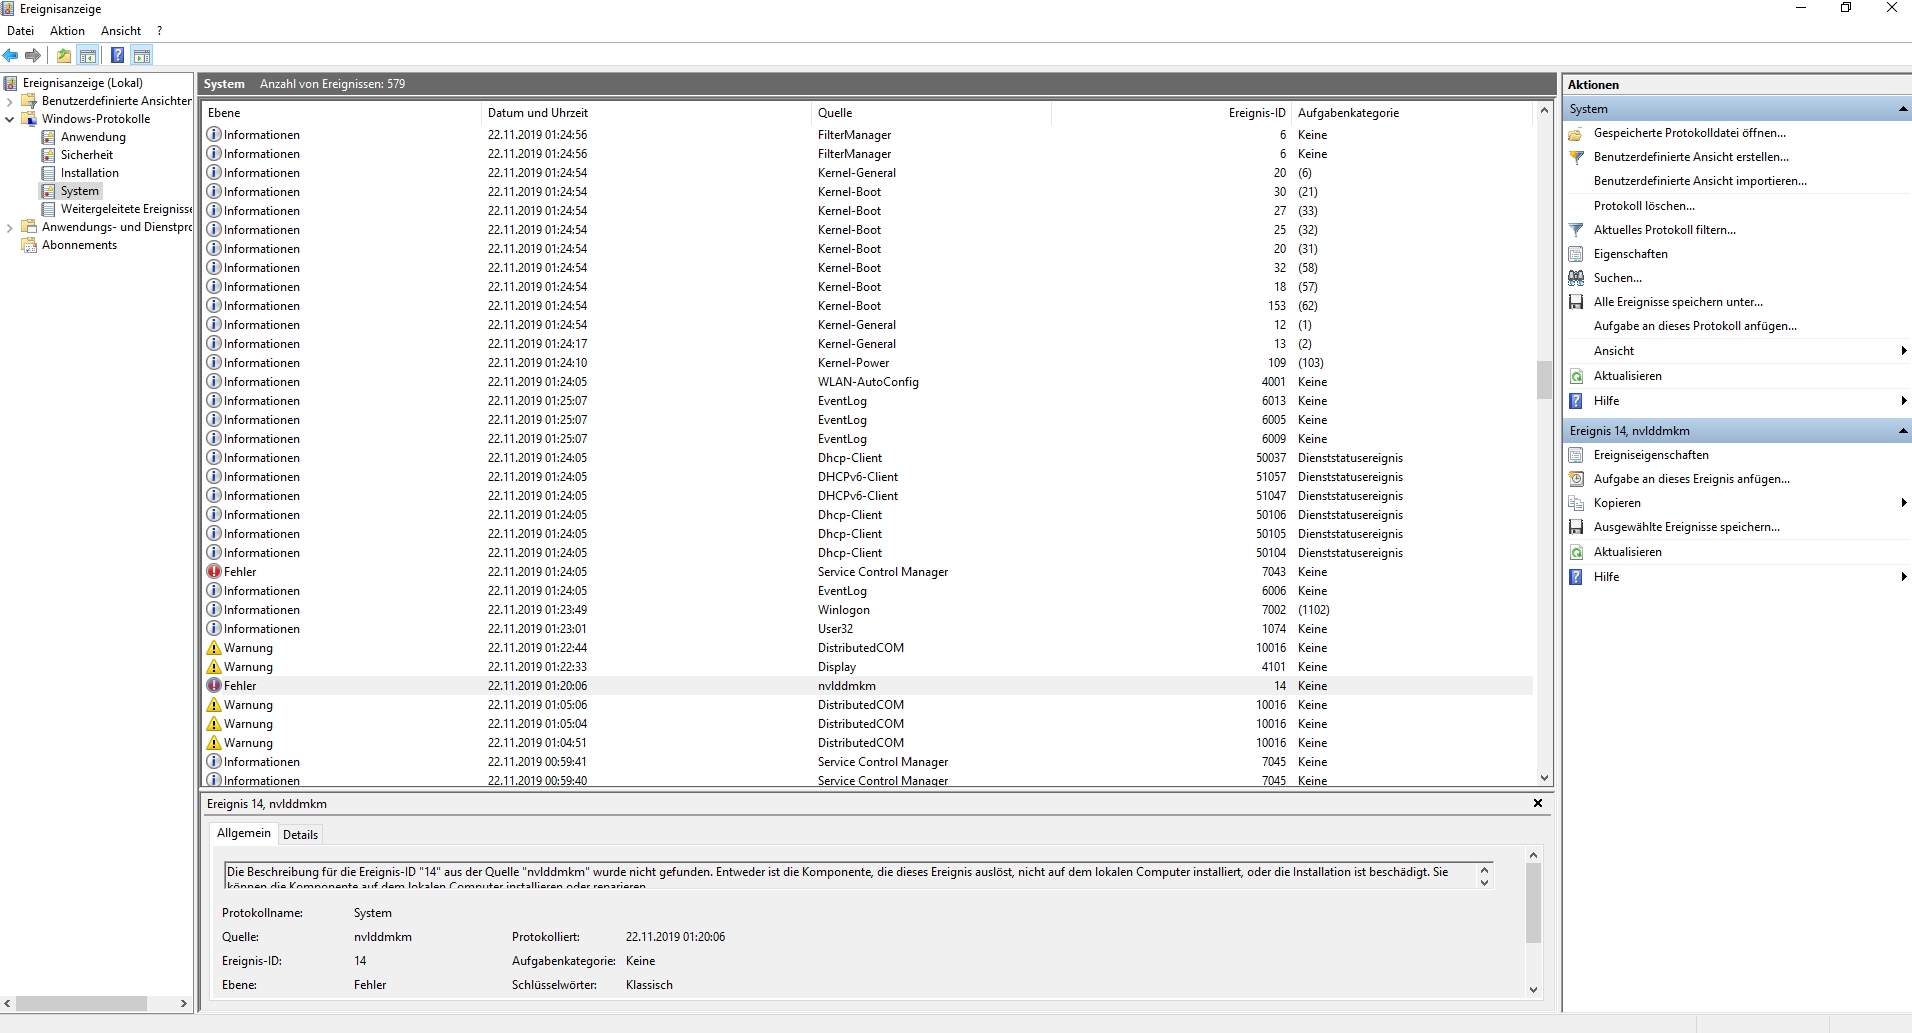Open the Datei menu
Screen dimensions: 1912x1033
(20, 31)
